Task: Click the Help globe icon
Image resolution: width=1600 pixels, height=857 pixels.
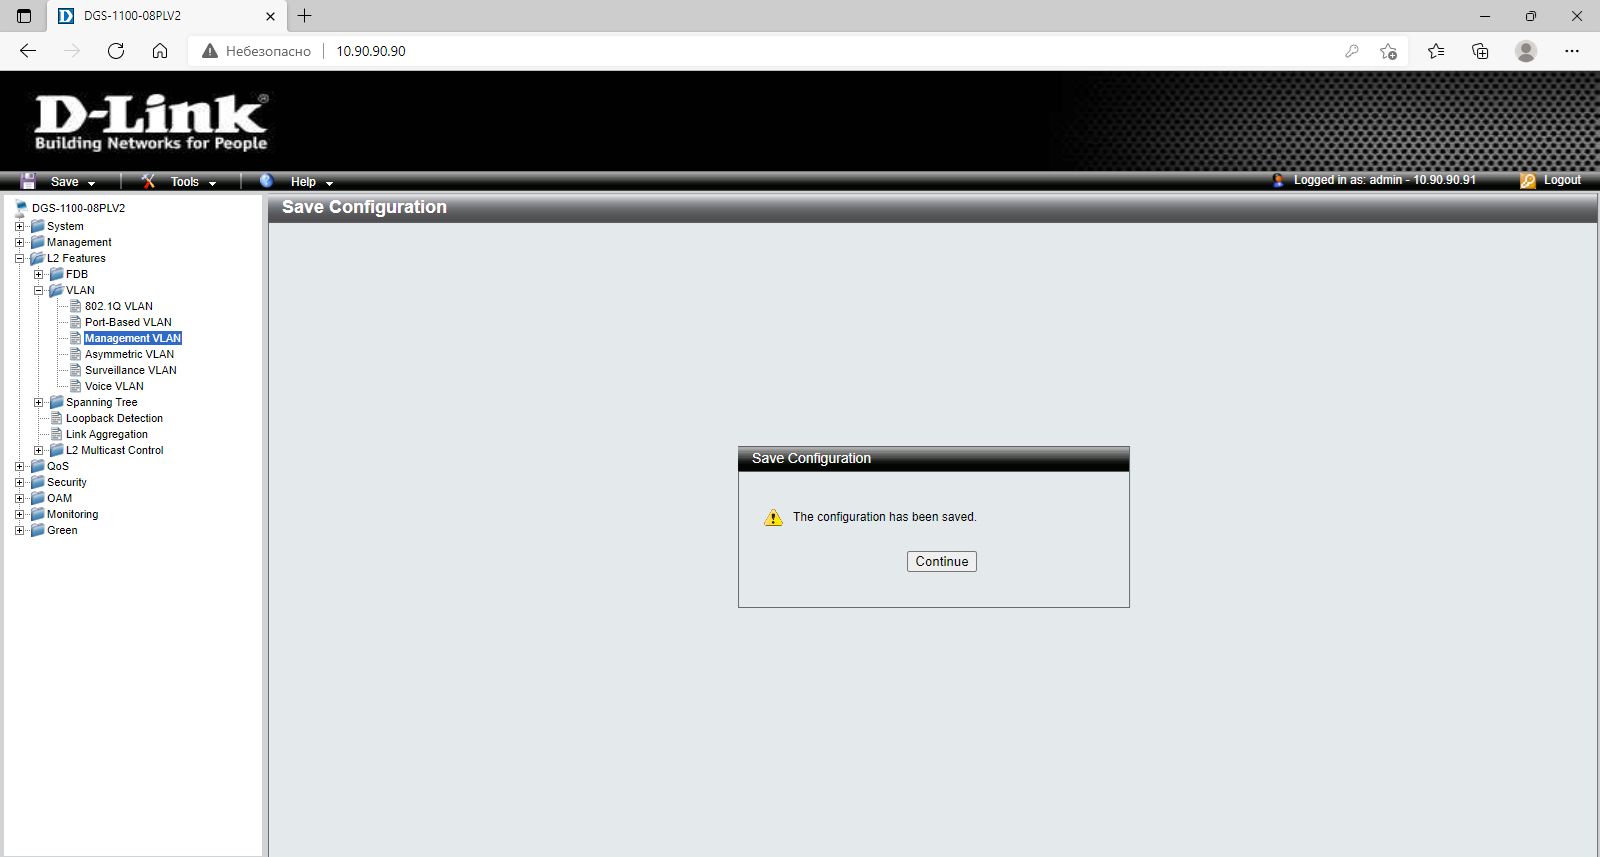Action: pyautogui.click(x=266, y=181)
